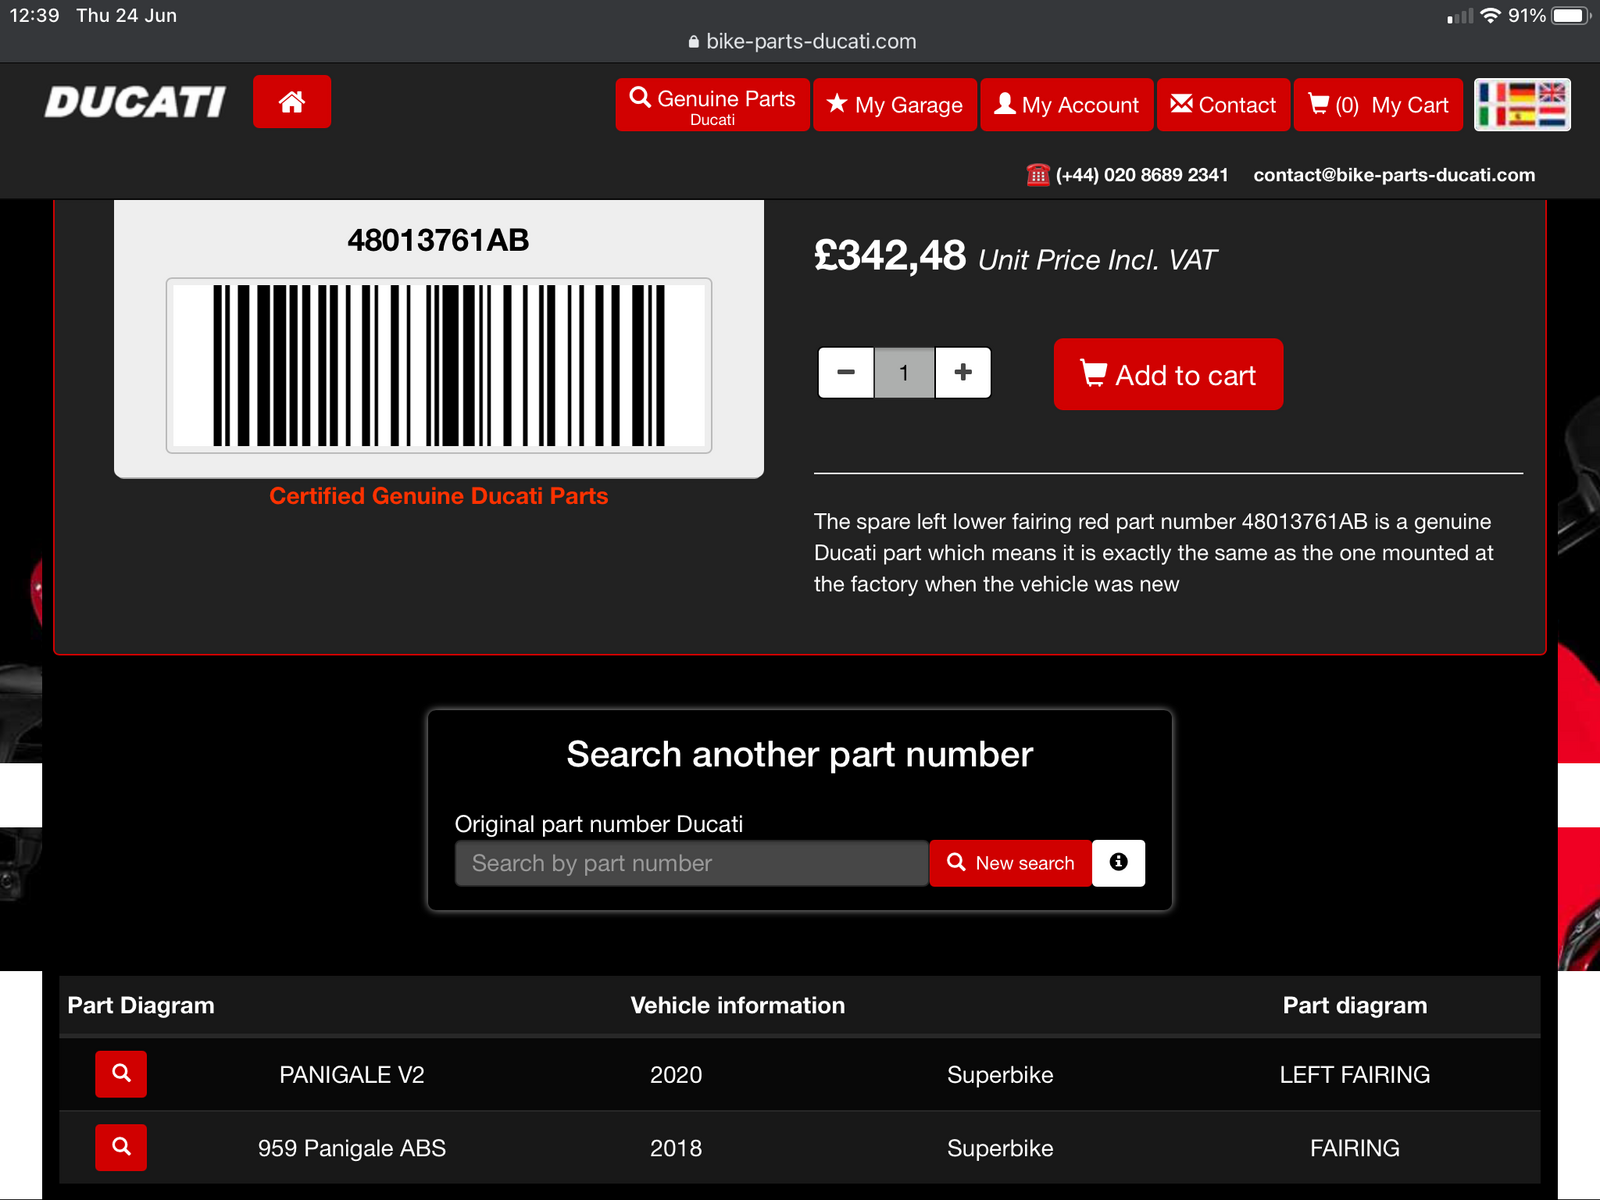Open the language flags selector
Image resolution: width=1600 pixels, height=1200 pixels.
[1522, 105]
